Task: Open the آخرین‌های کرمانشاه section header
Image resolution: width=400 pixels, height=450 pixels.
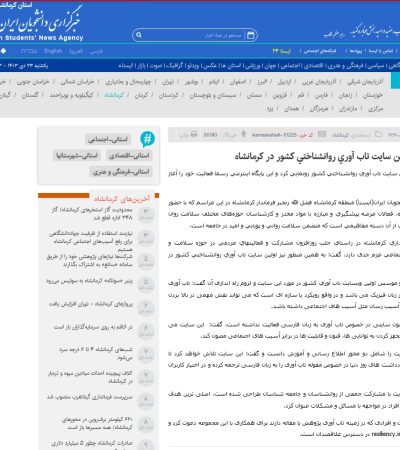Action: click(122, 199)
